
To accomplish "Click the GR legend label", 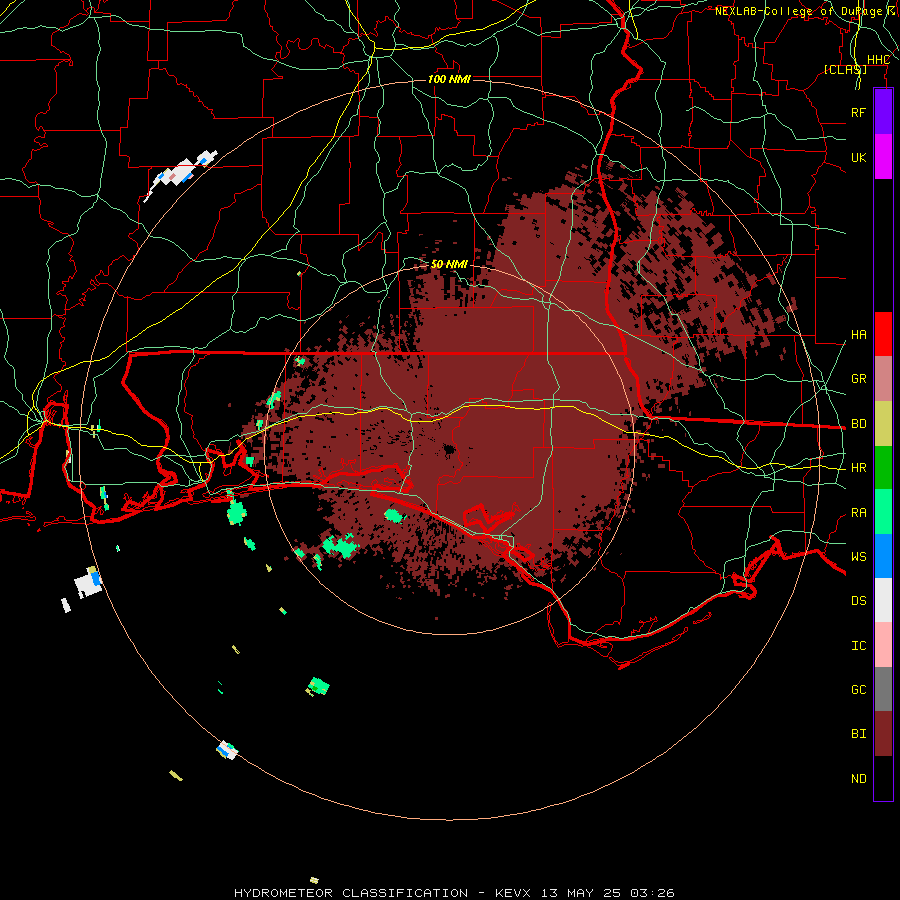I will point(858,378).
